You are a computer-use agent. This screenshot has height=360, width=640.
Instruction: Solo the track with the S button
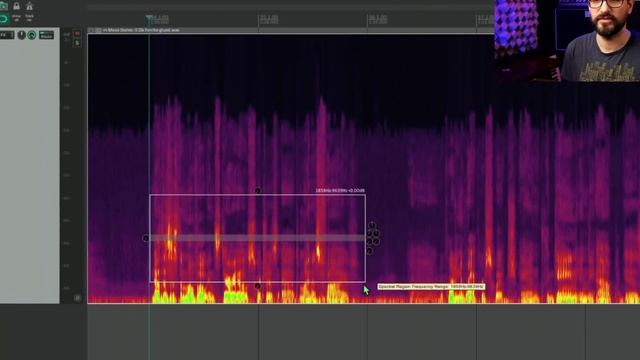[x=77, y=43]
